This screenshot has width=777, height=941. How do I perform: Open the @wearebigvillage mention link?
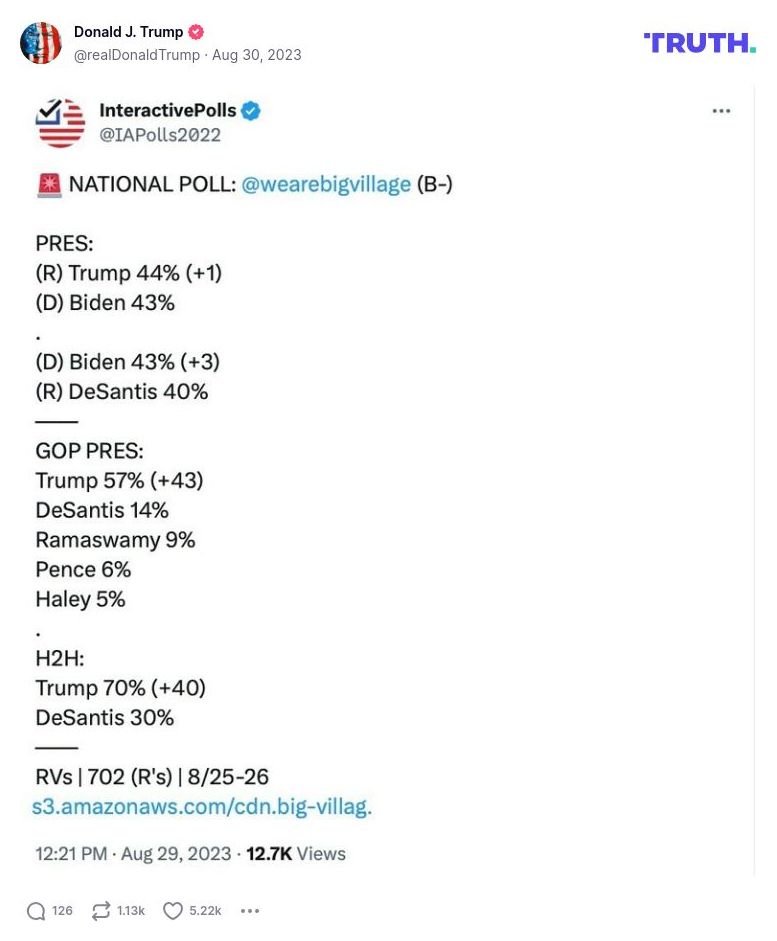tap(326, 184)
